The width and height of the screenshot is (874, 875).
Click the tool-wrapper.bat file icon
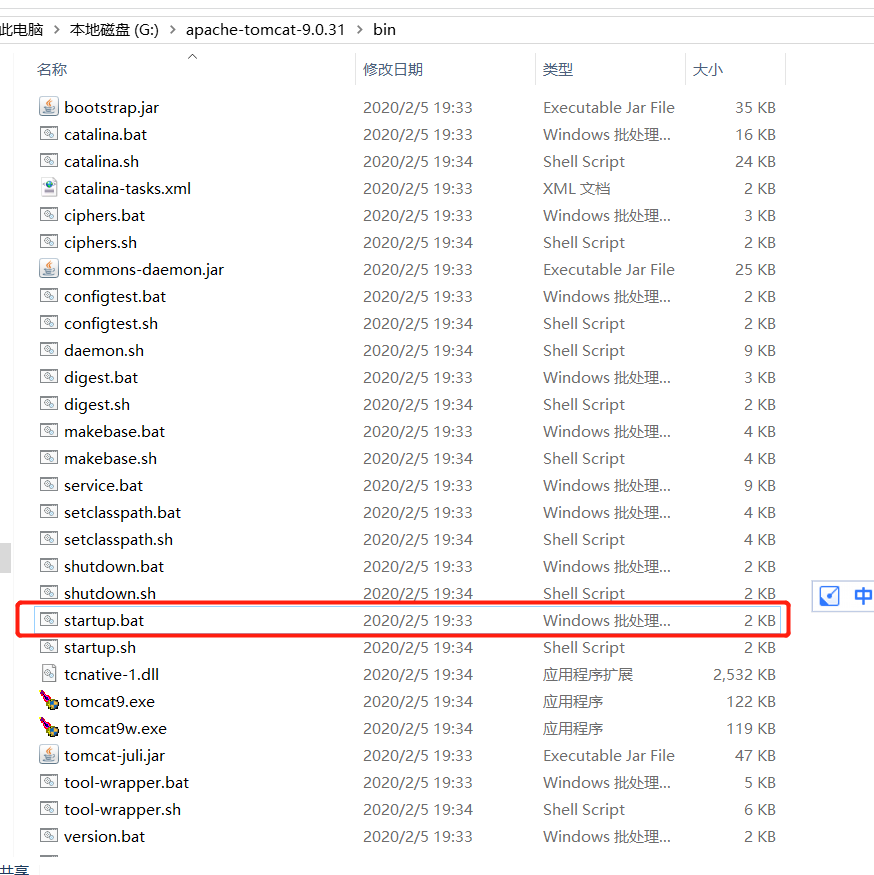tap(49, 781)
